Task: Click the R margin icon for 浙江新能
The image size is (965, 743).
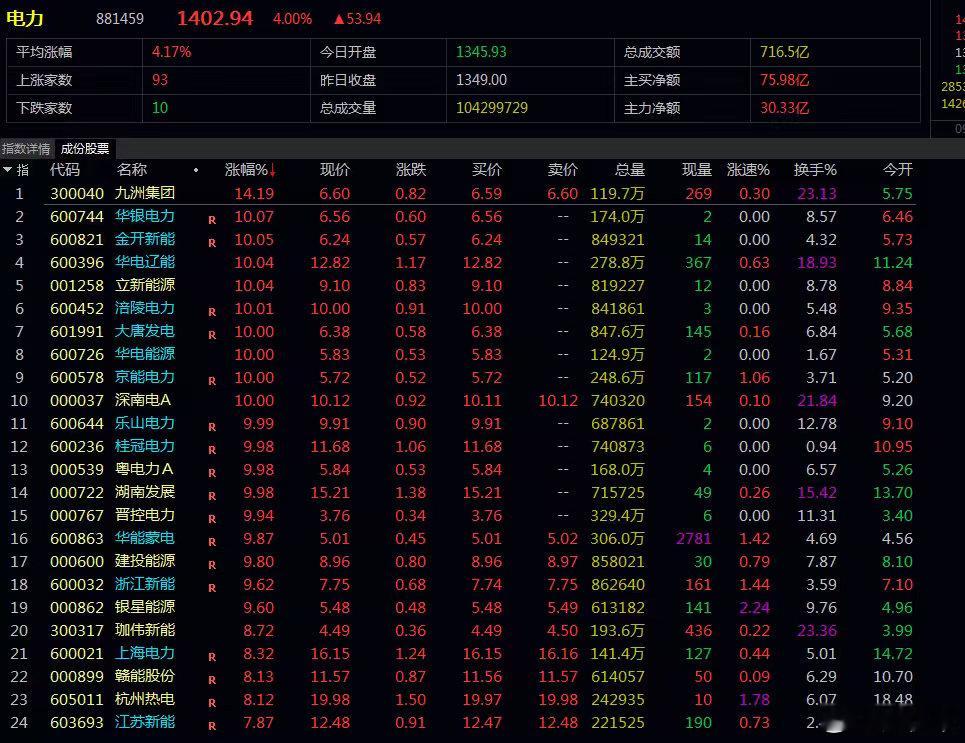Action: pos(212,587)
